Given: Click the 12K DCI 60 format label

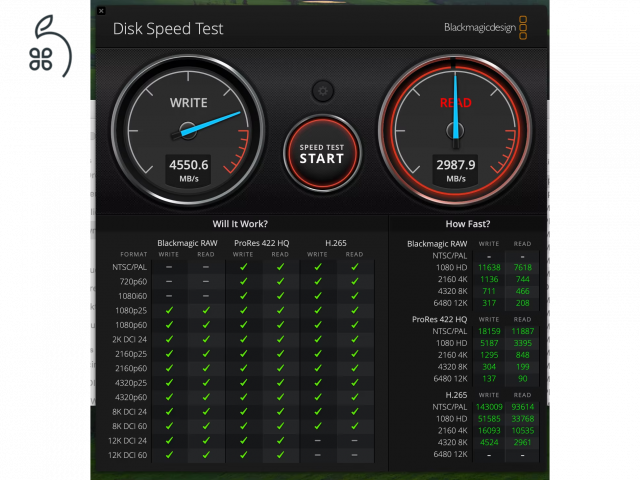Looking at the screenshot, I should pos(128,455).
